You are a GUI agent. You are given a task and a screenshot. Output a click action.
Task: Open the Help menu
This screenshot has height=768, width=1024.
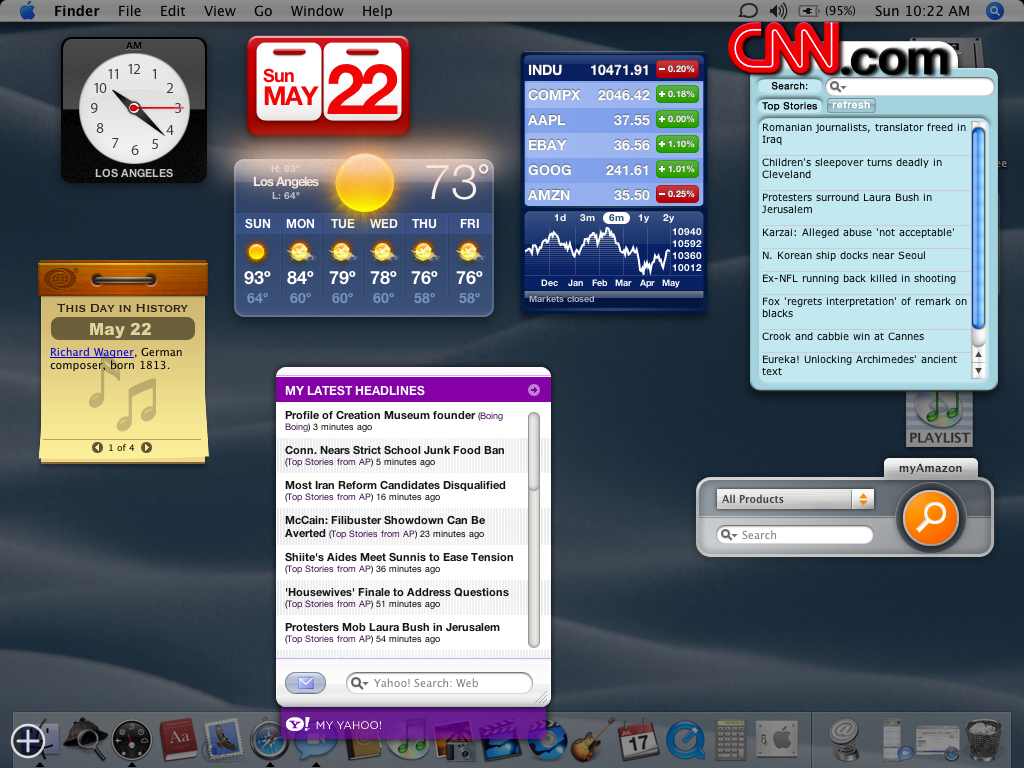point(377,10)
